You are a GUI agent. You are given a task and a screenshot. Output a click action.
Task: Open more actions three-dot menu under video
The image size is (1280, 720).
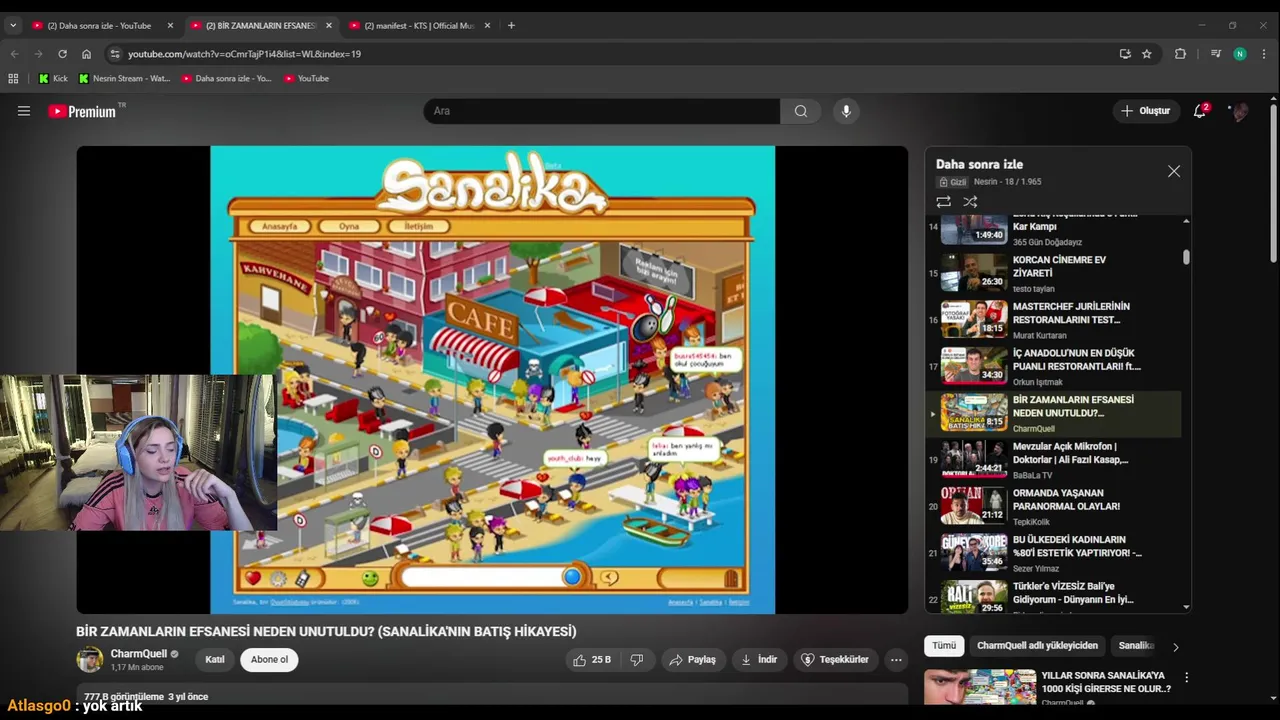[896, 659]
